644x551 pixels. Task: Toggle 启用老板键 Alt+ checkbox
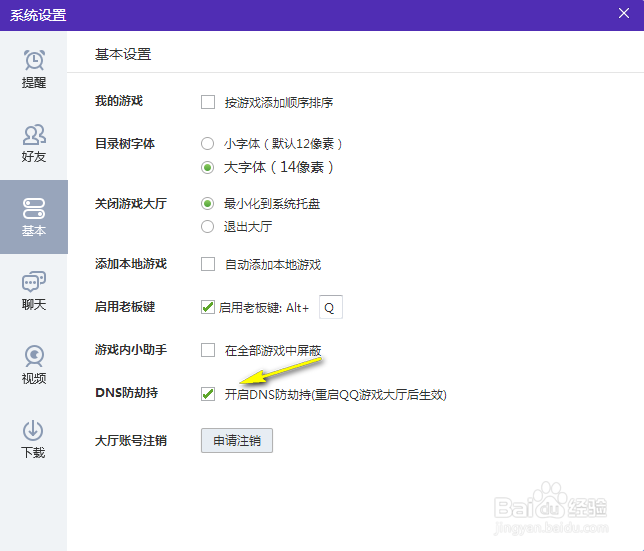click(208, 307)
